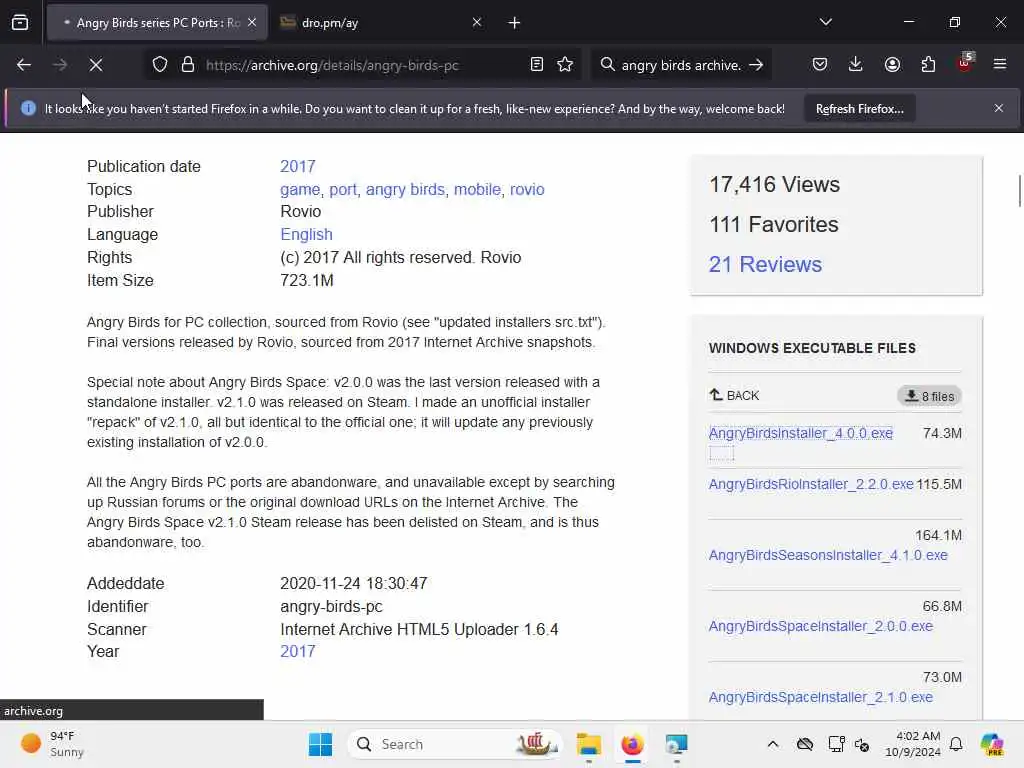Dismiss the Refresh Firefox notification bar
1024x768 pixels.
(999, 108)
